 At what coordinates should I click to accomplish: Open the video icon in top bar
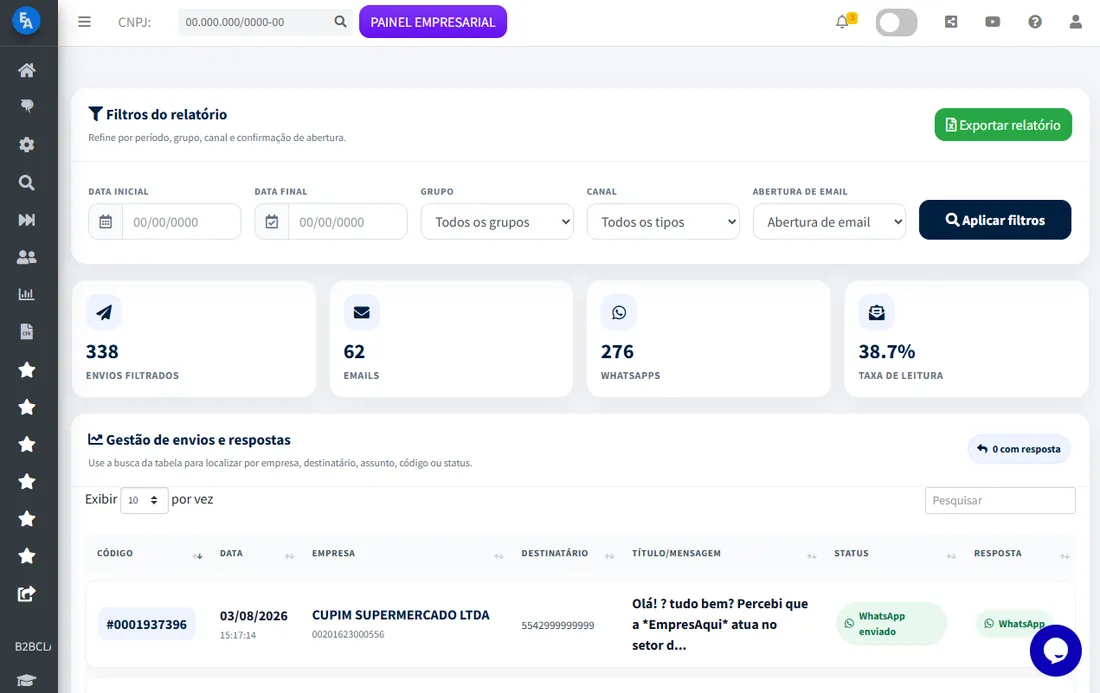(993, 22)
